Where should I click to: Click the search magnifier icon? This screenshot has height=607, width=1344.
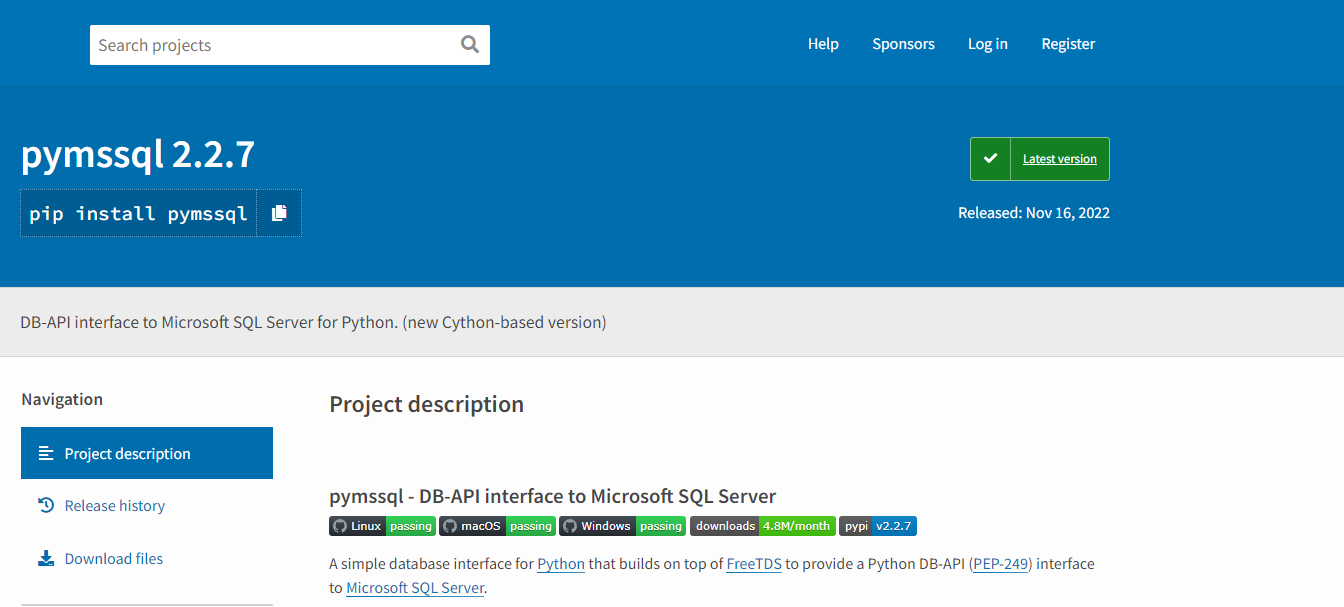coord(469,44)
